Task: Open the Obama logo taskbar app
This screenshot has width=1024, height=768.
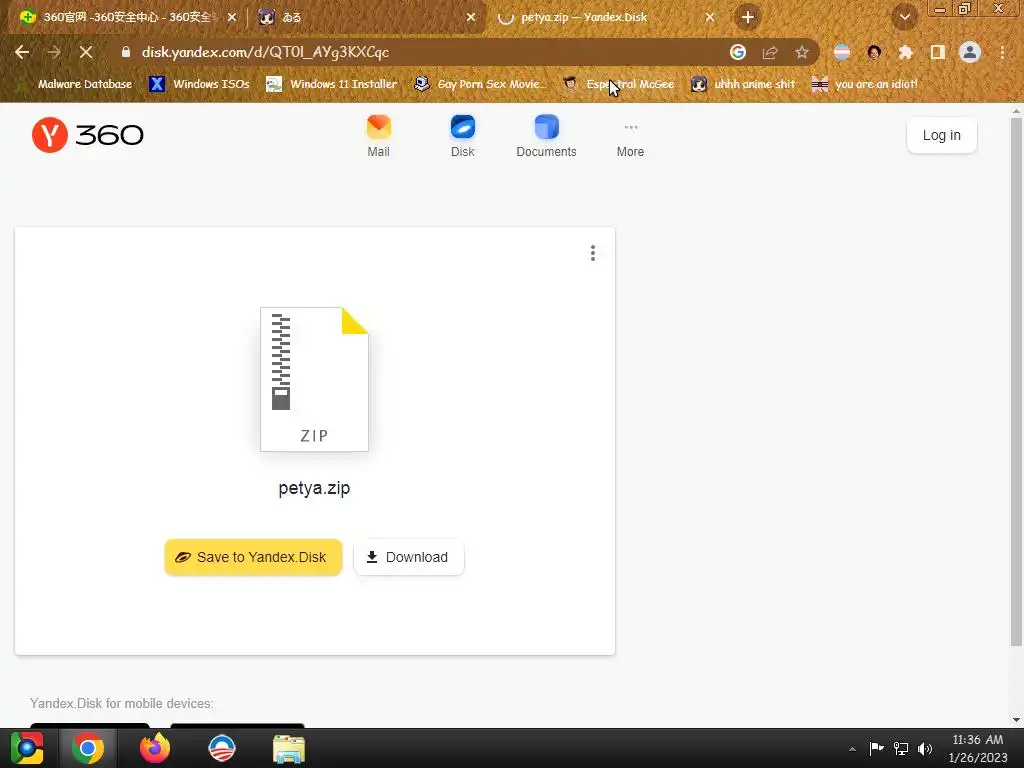Action: tap(221, 748)
